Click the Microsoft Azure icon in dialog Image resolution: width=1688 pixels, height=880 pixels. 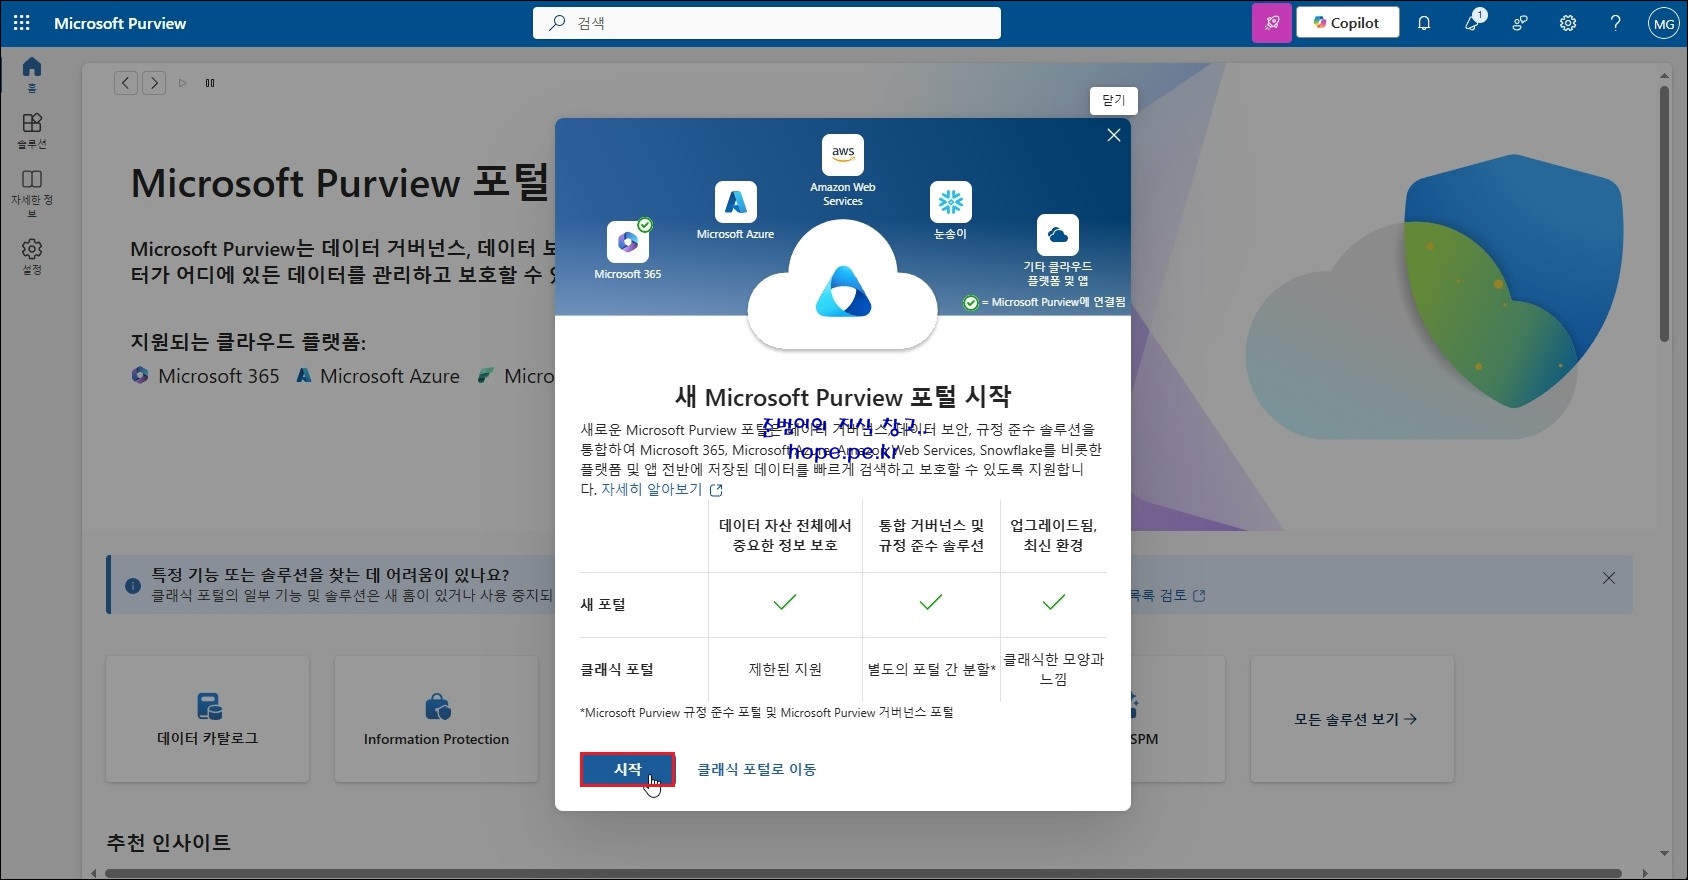(x=736, y=202)
